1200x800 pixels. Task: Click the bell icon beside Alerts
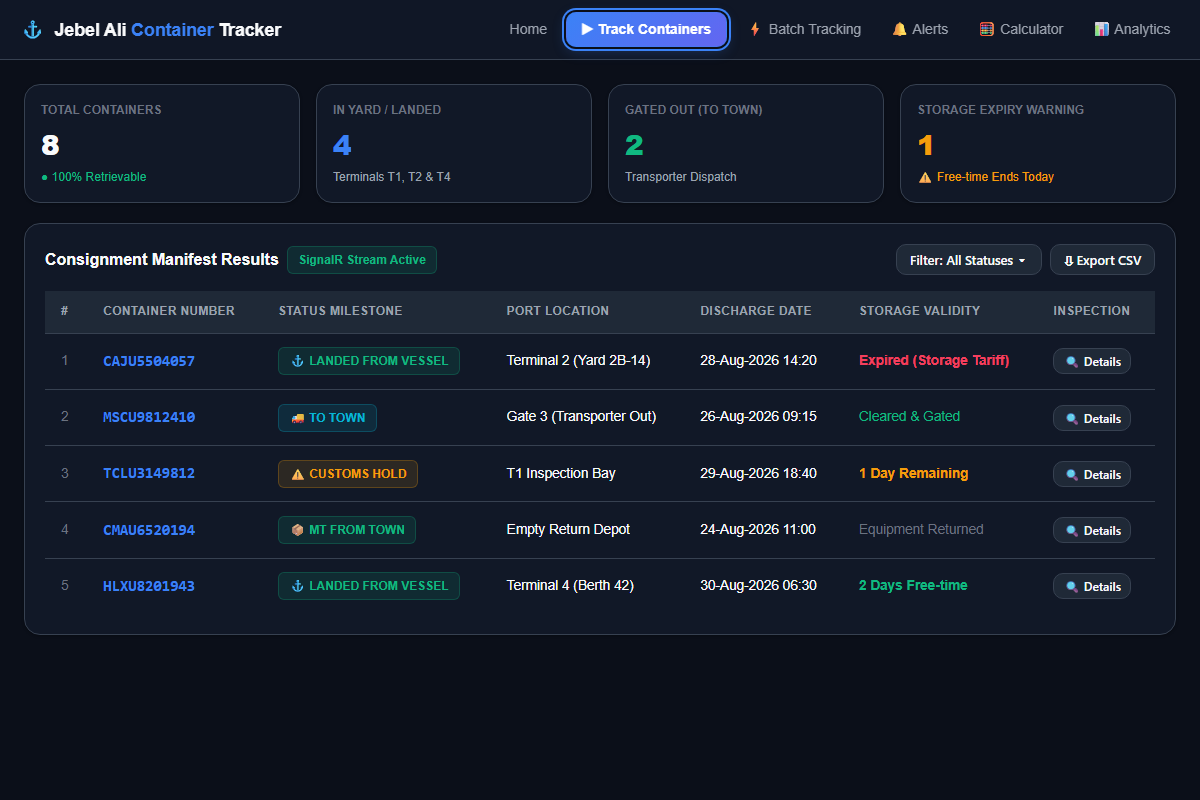pos(899,29)
